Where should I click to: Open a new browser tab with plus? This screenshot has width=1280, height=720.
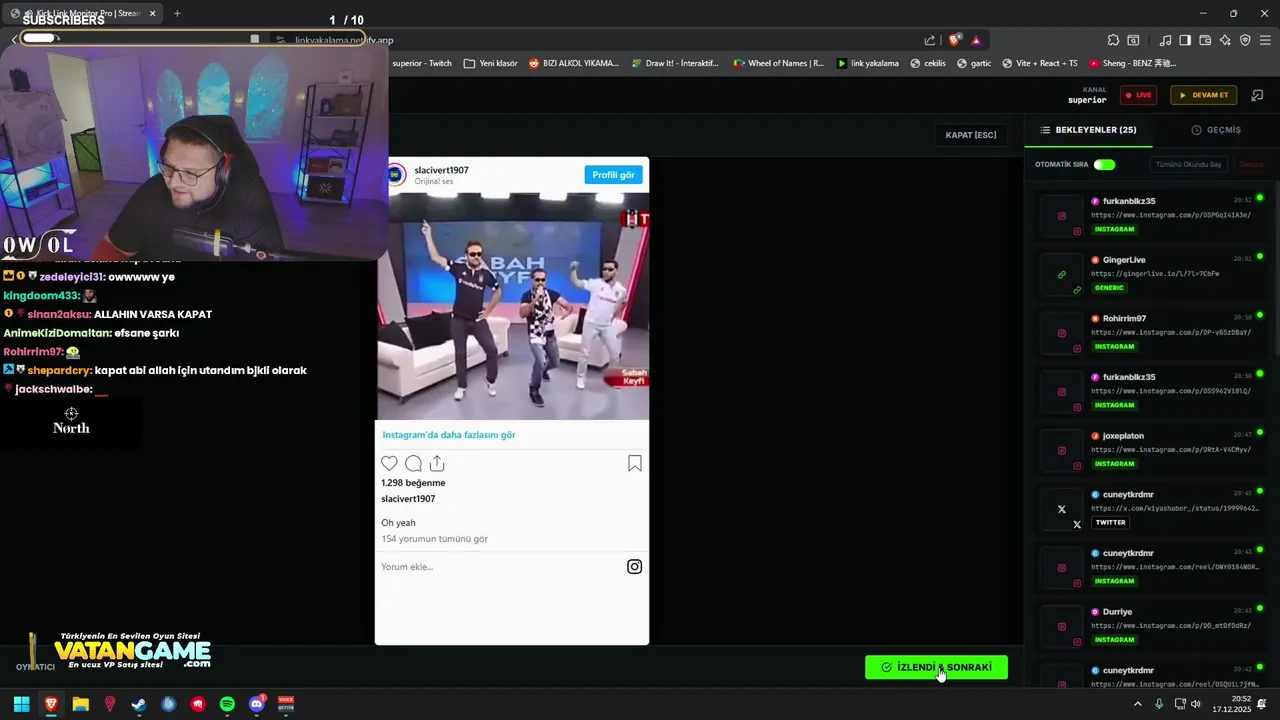coord(177,13)
